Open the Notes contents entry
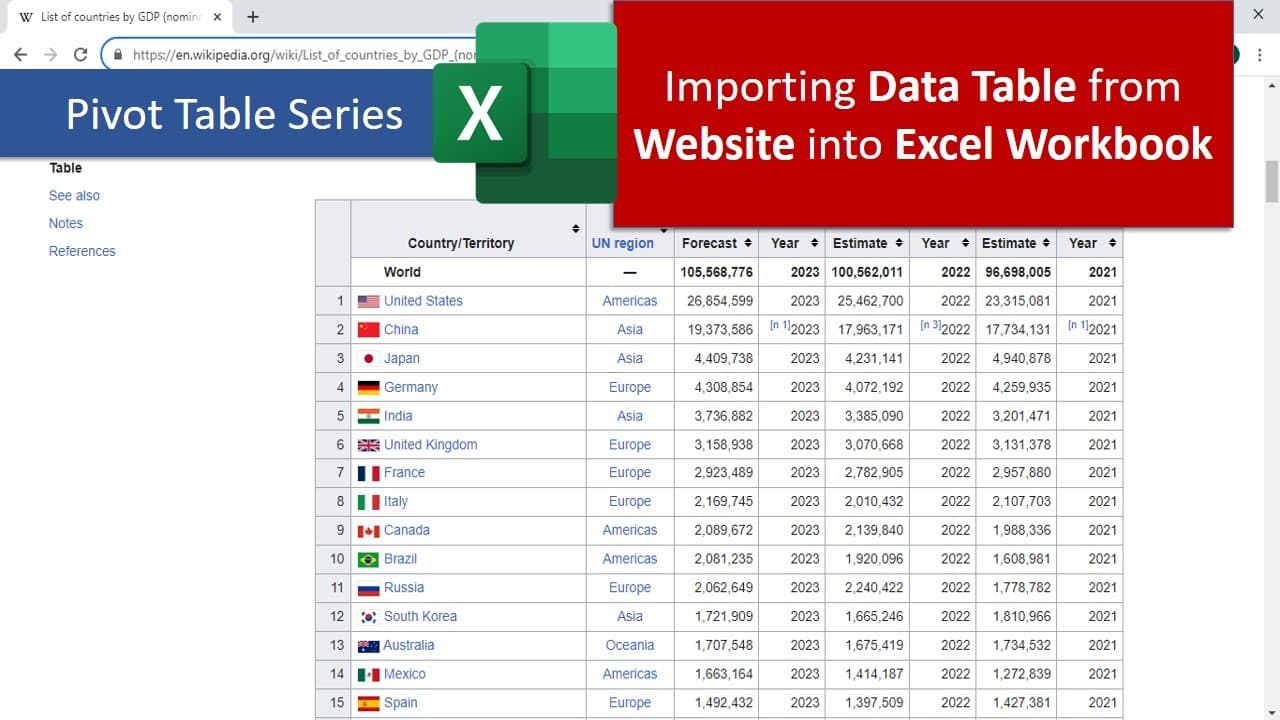This screenshot has width=1280, height=720. pos(66,223)
